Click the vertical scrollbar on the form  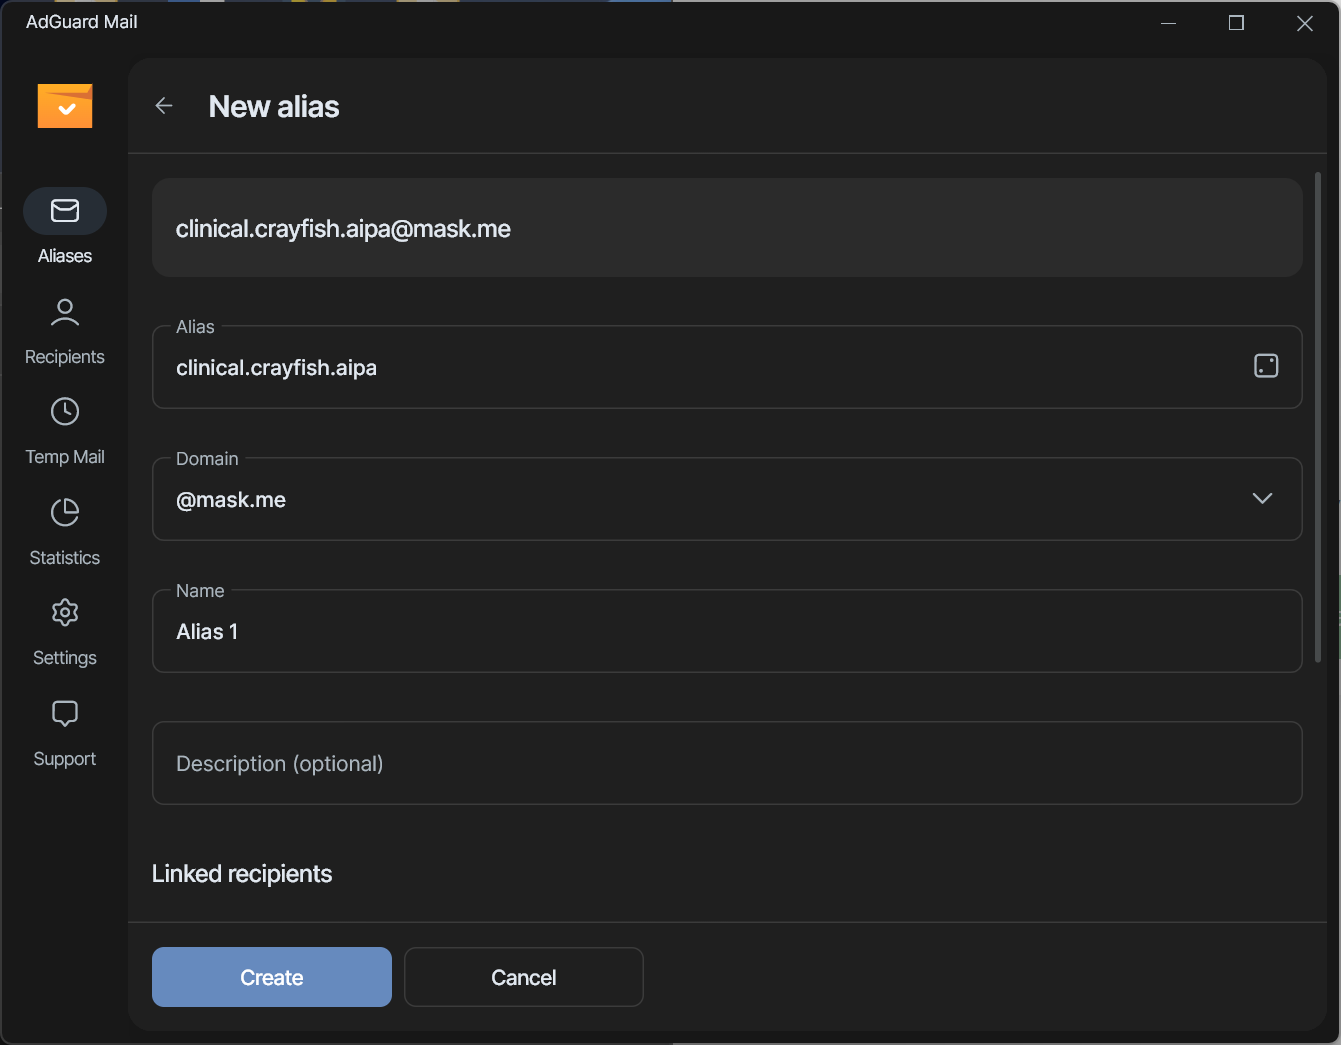[x=1318, y=420]
